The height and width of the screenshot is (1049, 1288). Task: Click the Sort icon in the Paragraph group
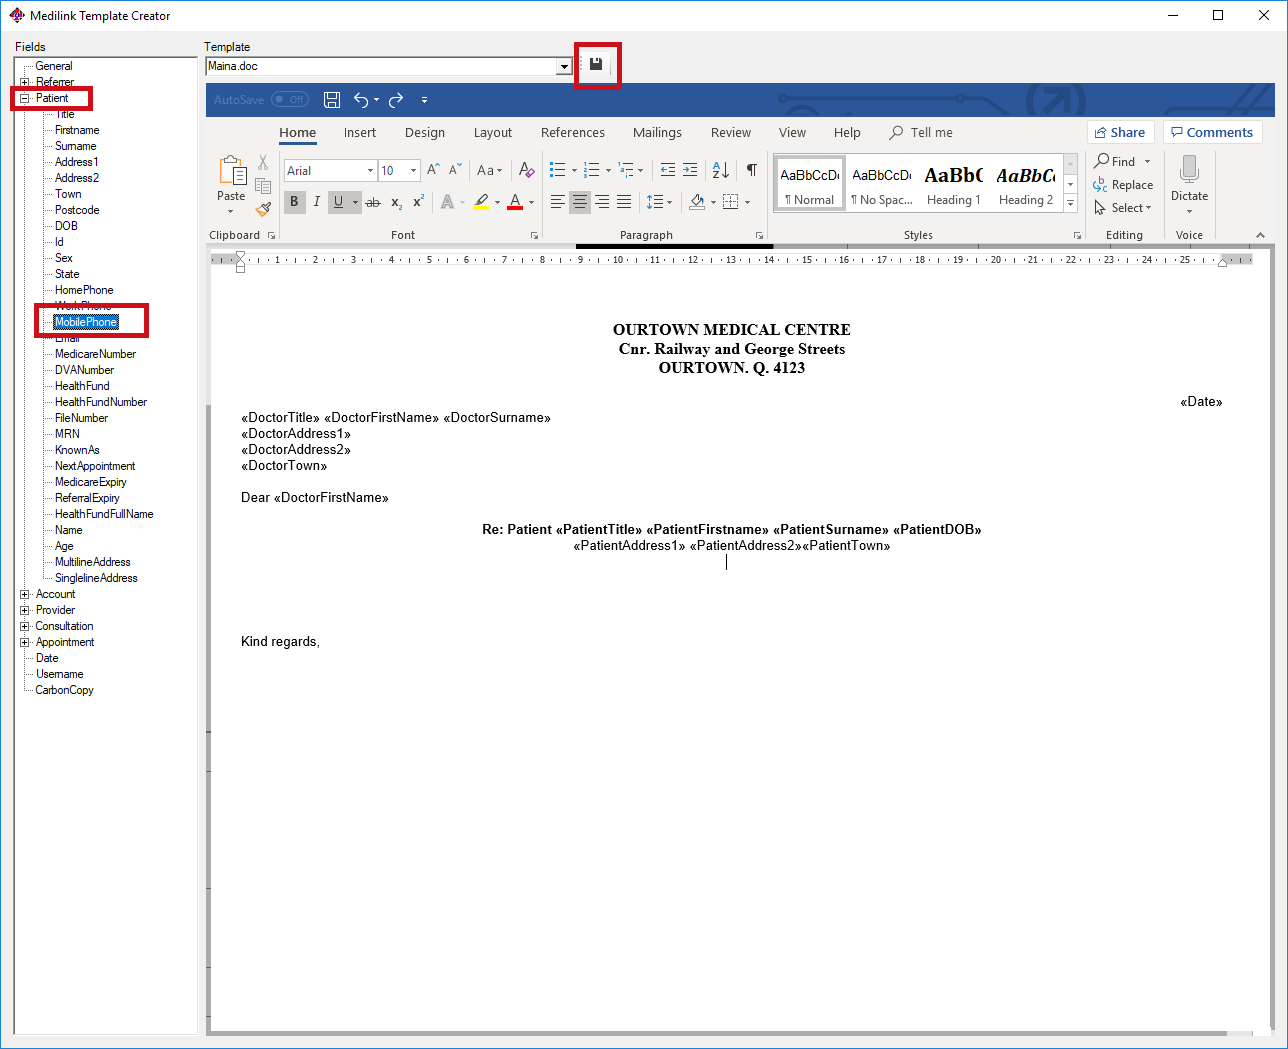720,170
